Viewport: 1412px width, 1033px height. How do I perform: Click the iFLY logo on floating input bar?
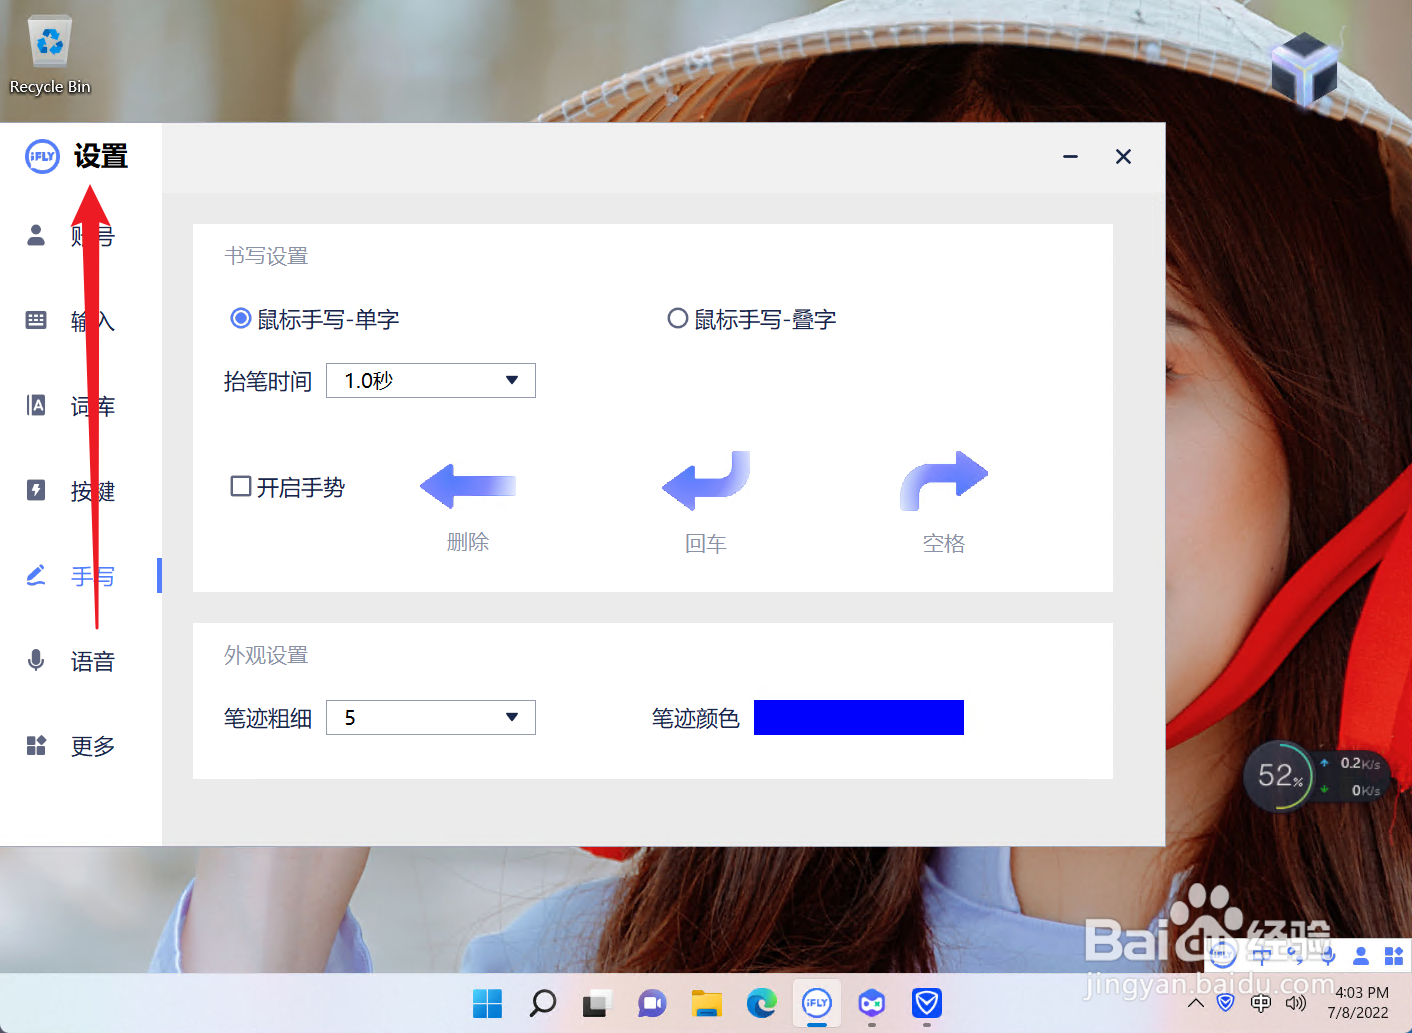1222,955
